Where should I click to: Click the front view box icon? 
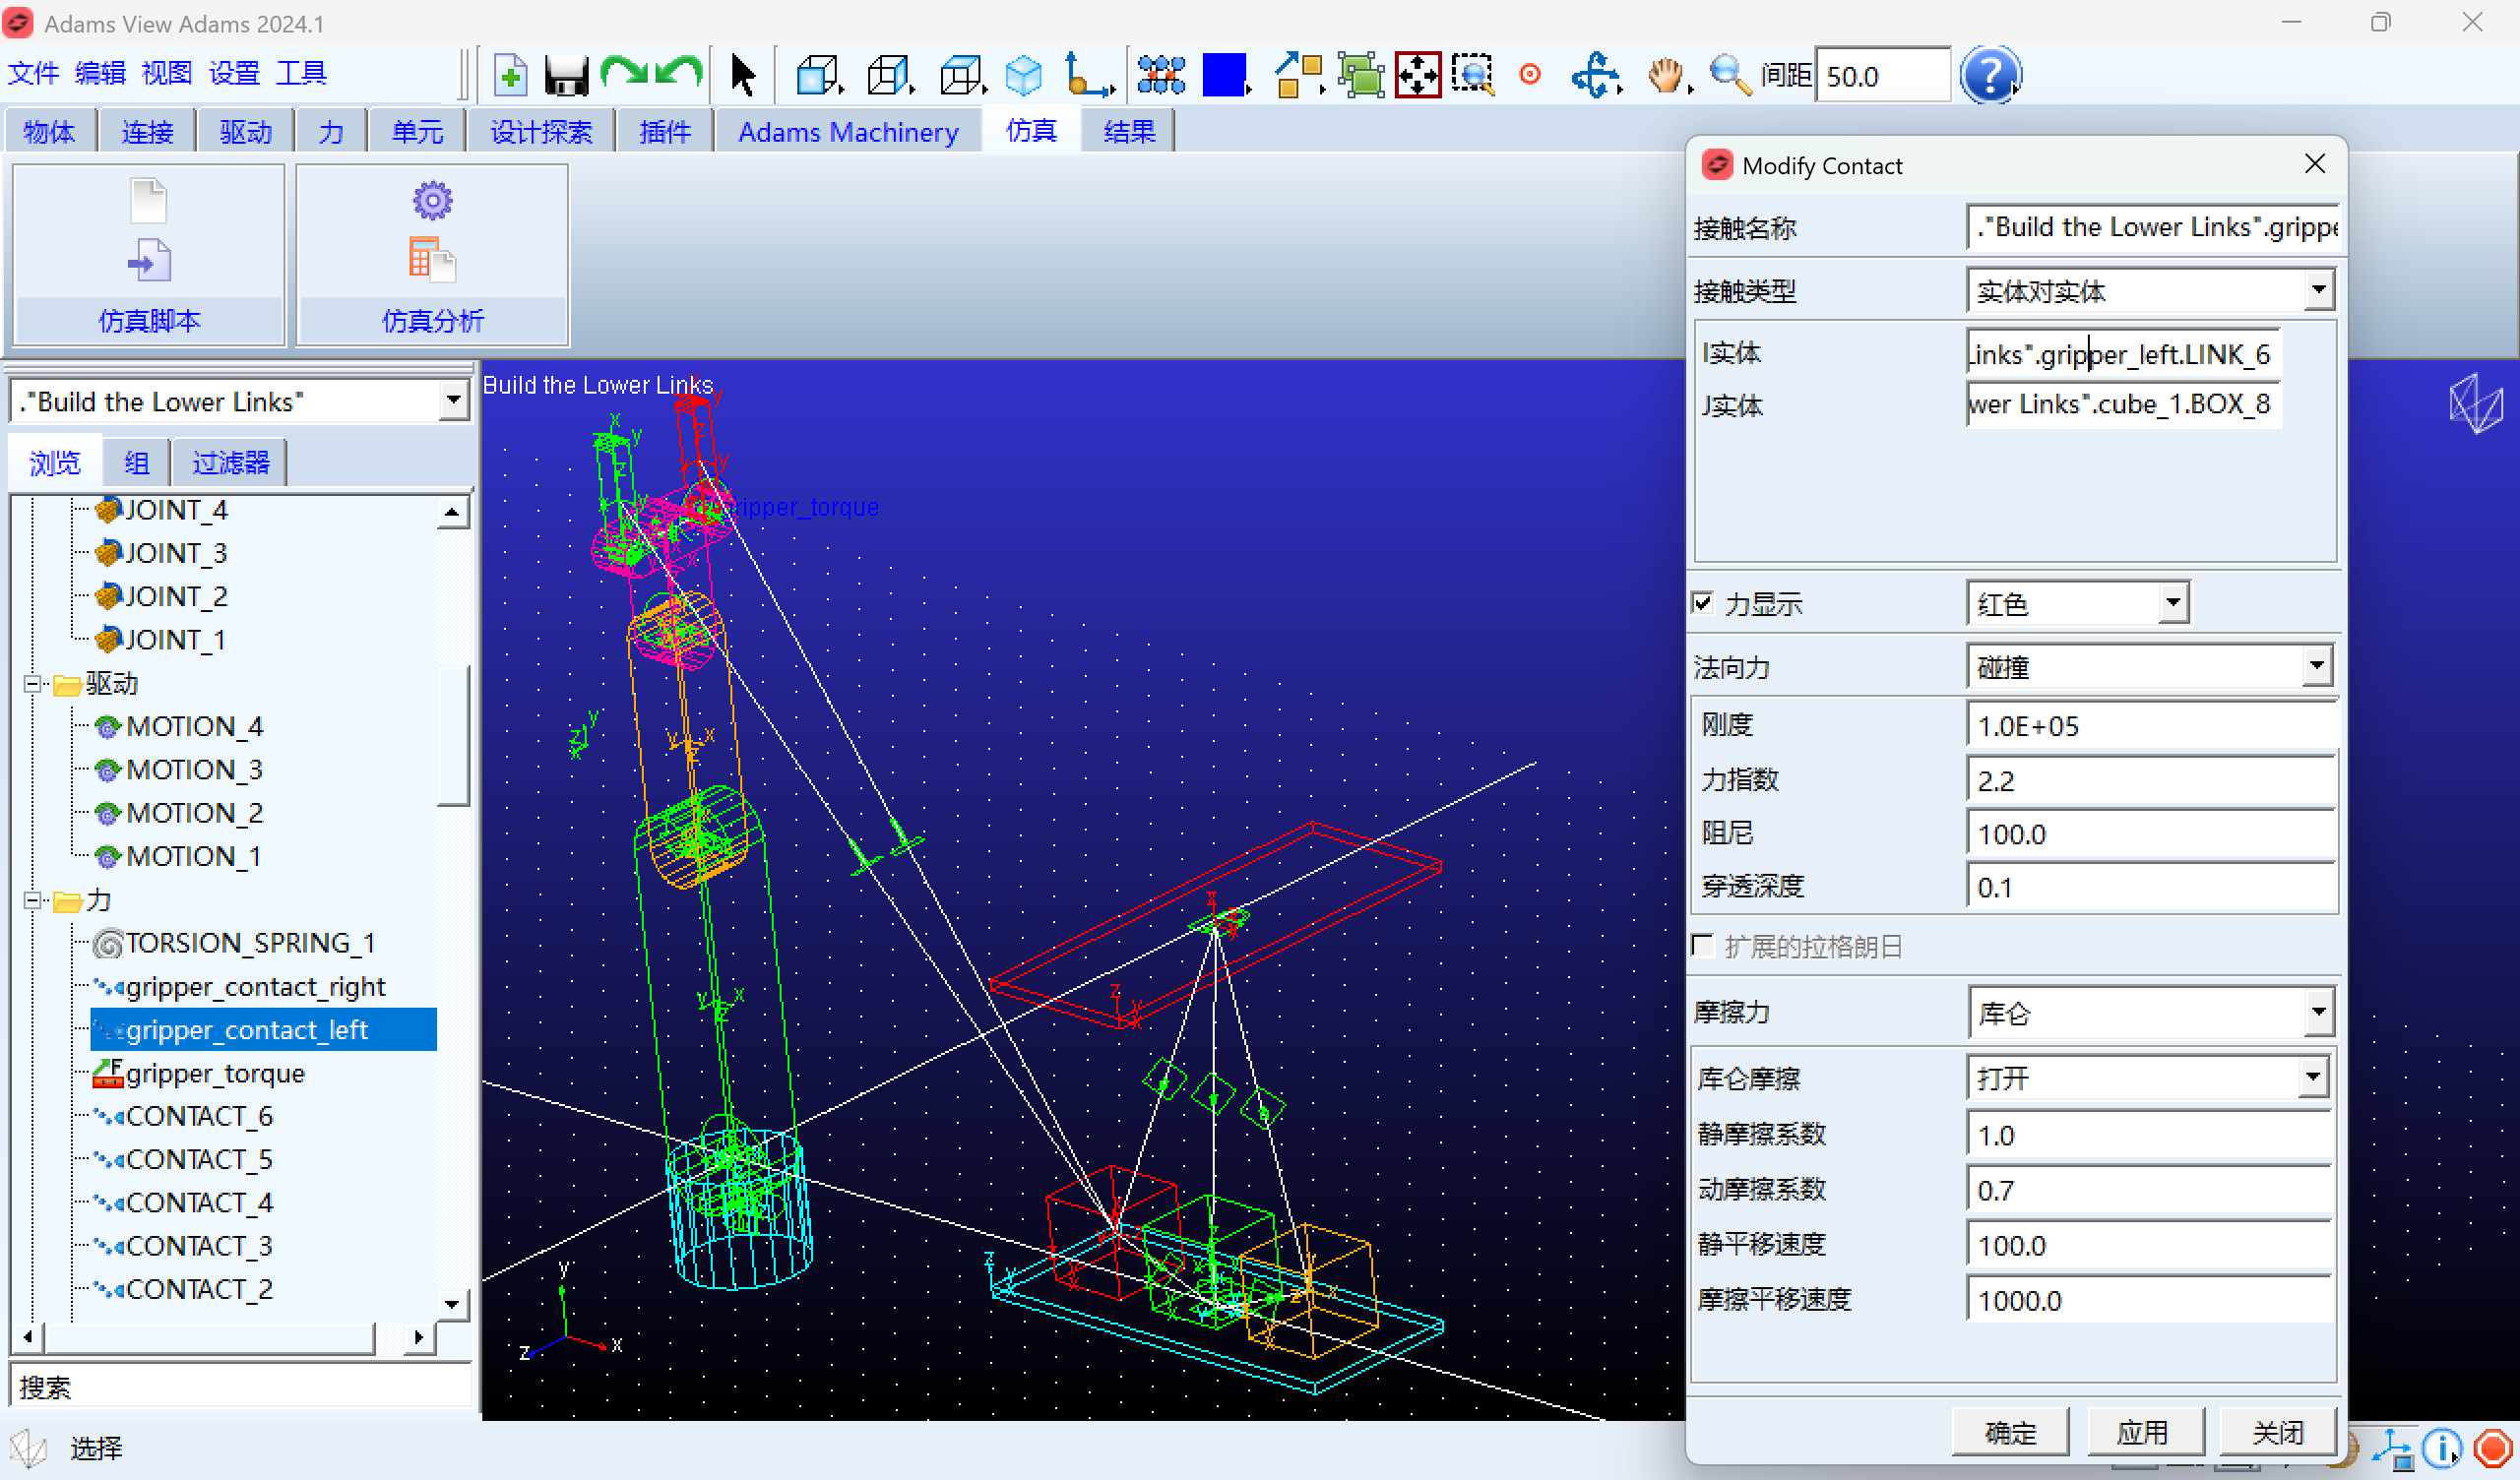[x=817, y=75]
